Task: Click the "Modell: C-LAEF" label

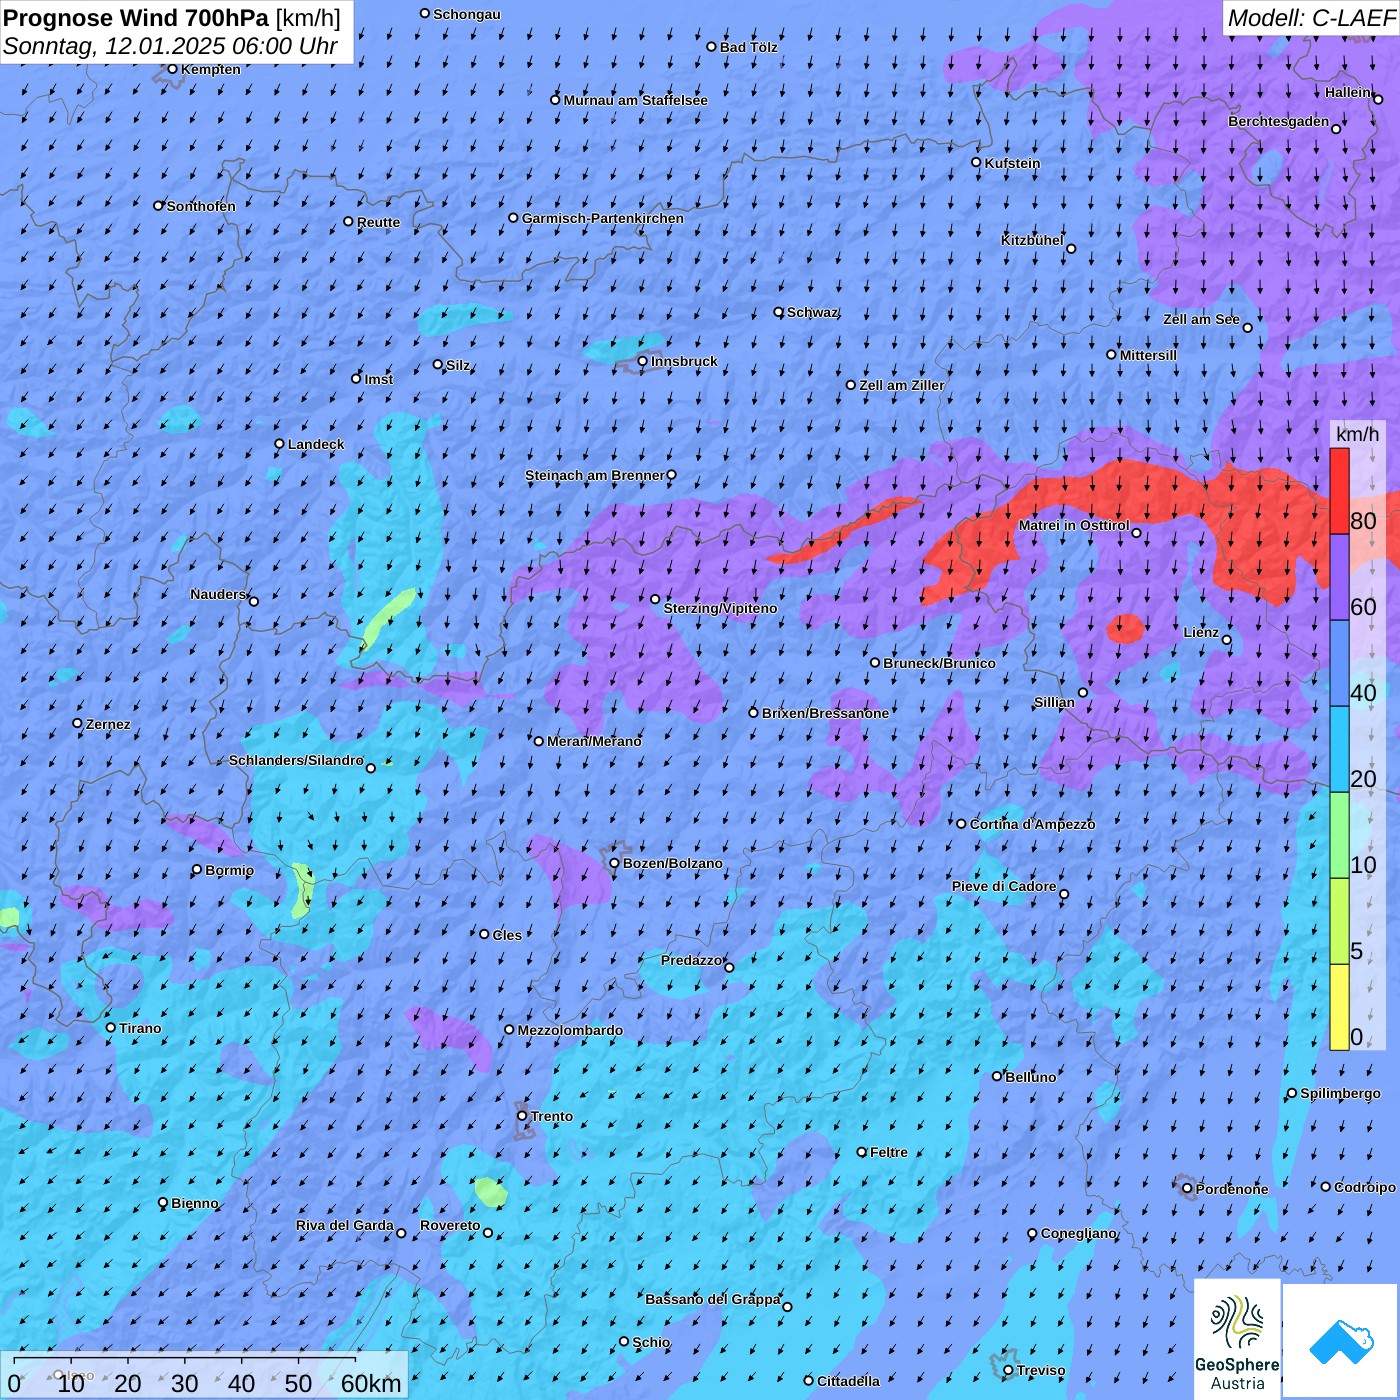Action: coord(1311,18)
